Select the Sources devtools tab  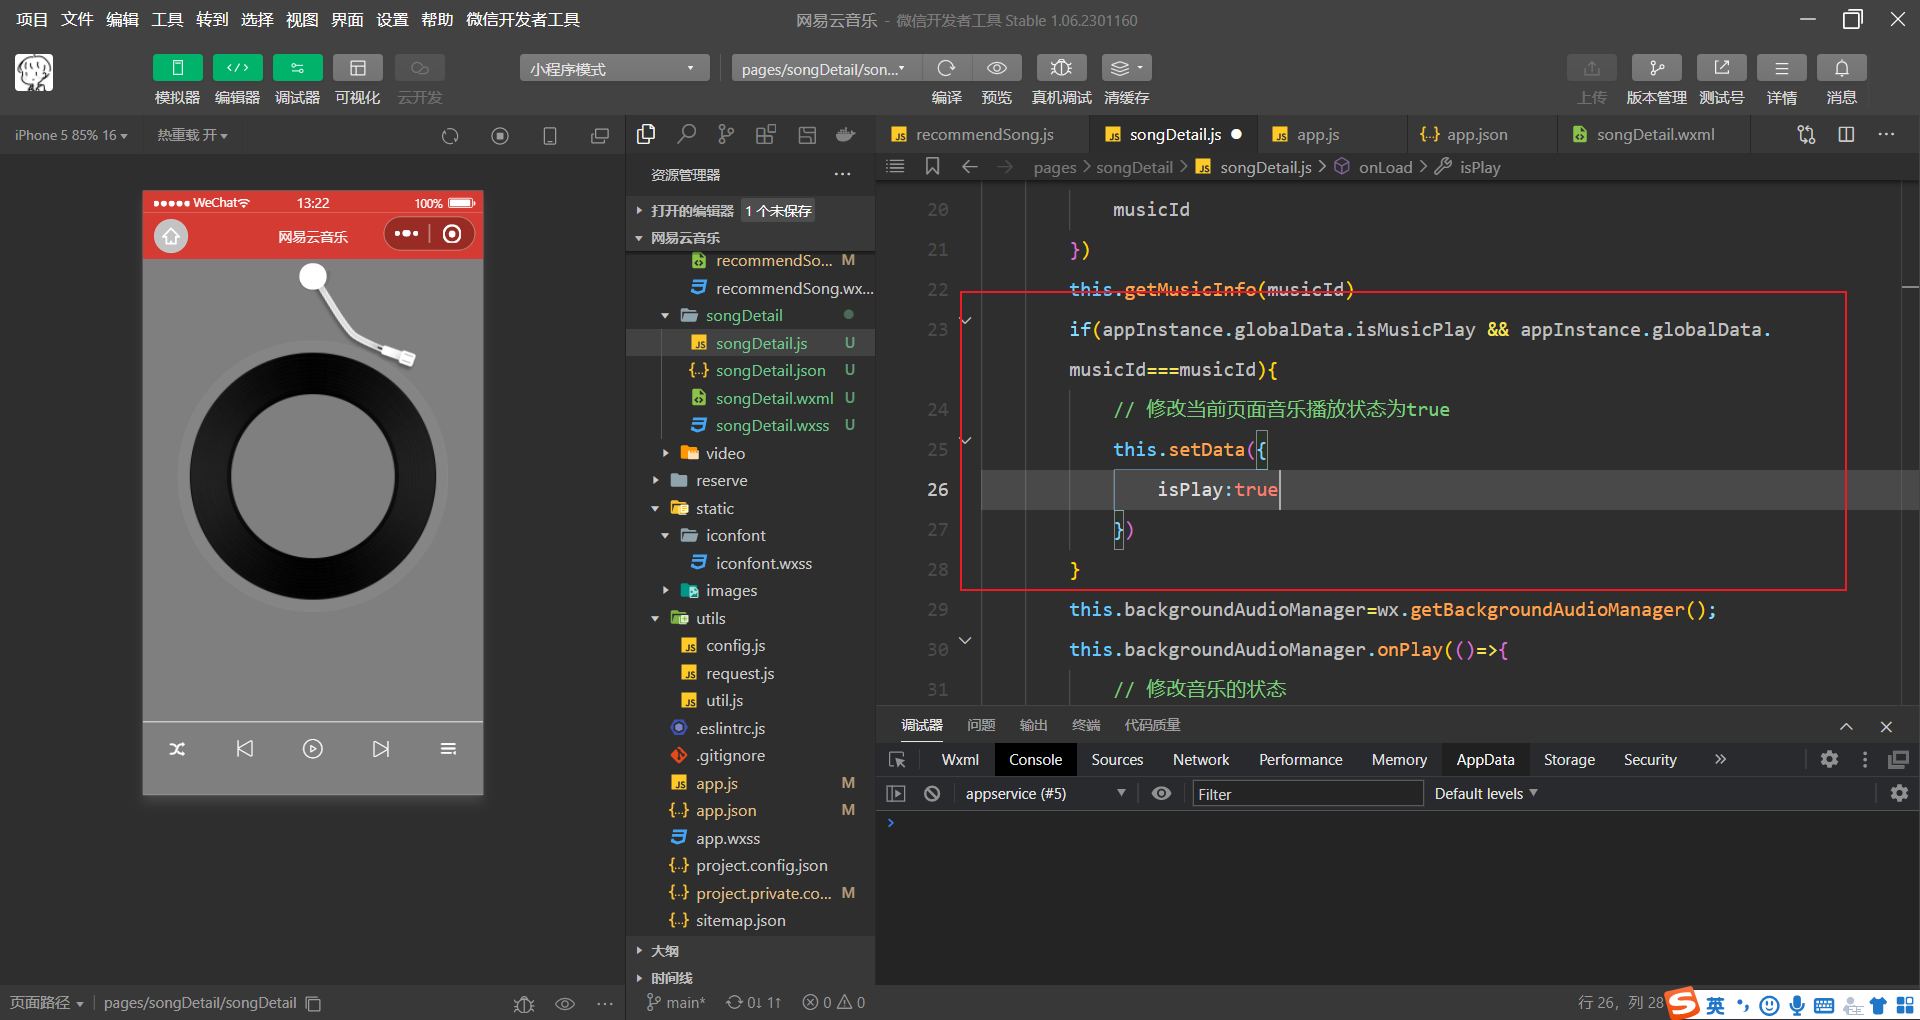pyautogui.click(x=1117, y=760)
